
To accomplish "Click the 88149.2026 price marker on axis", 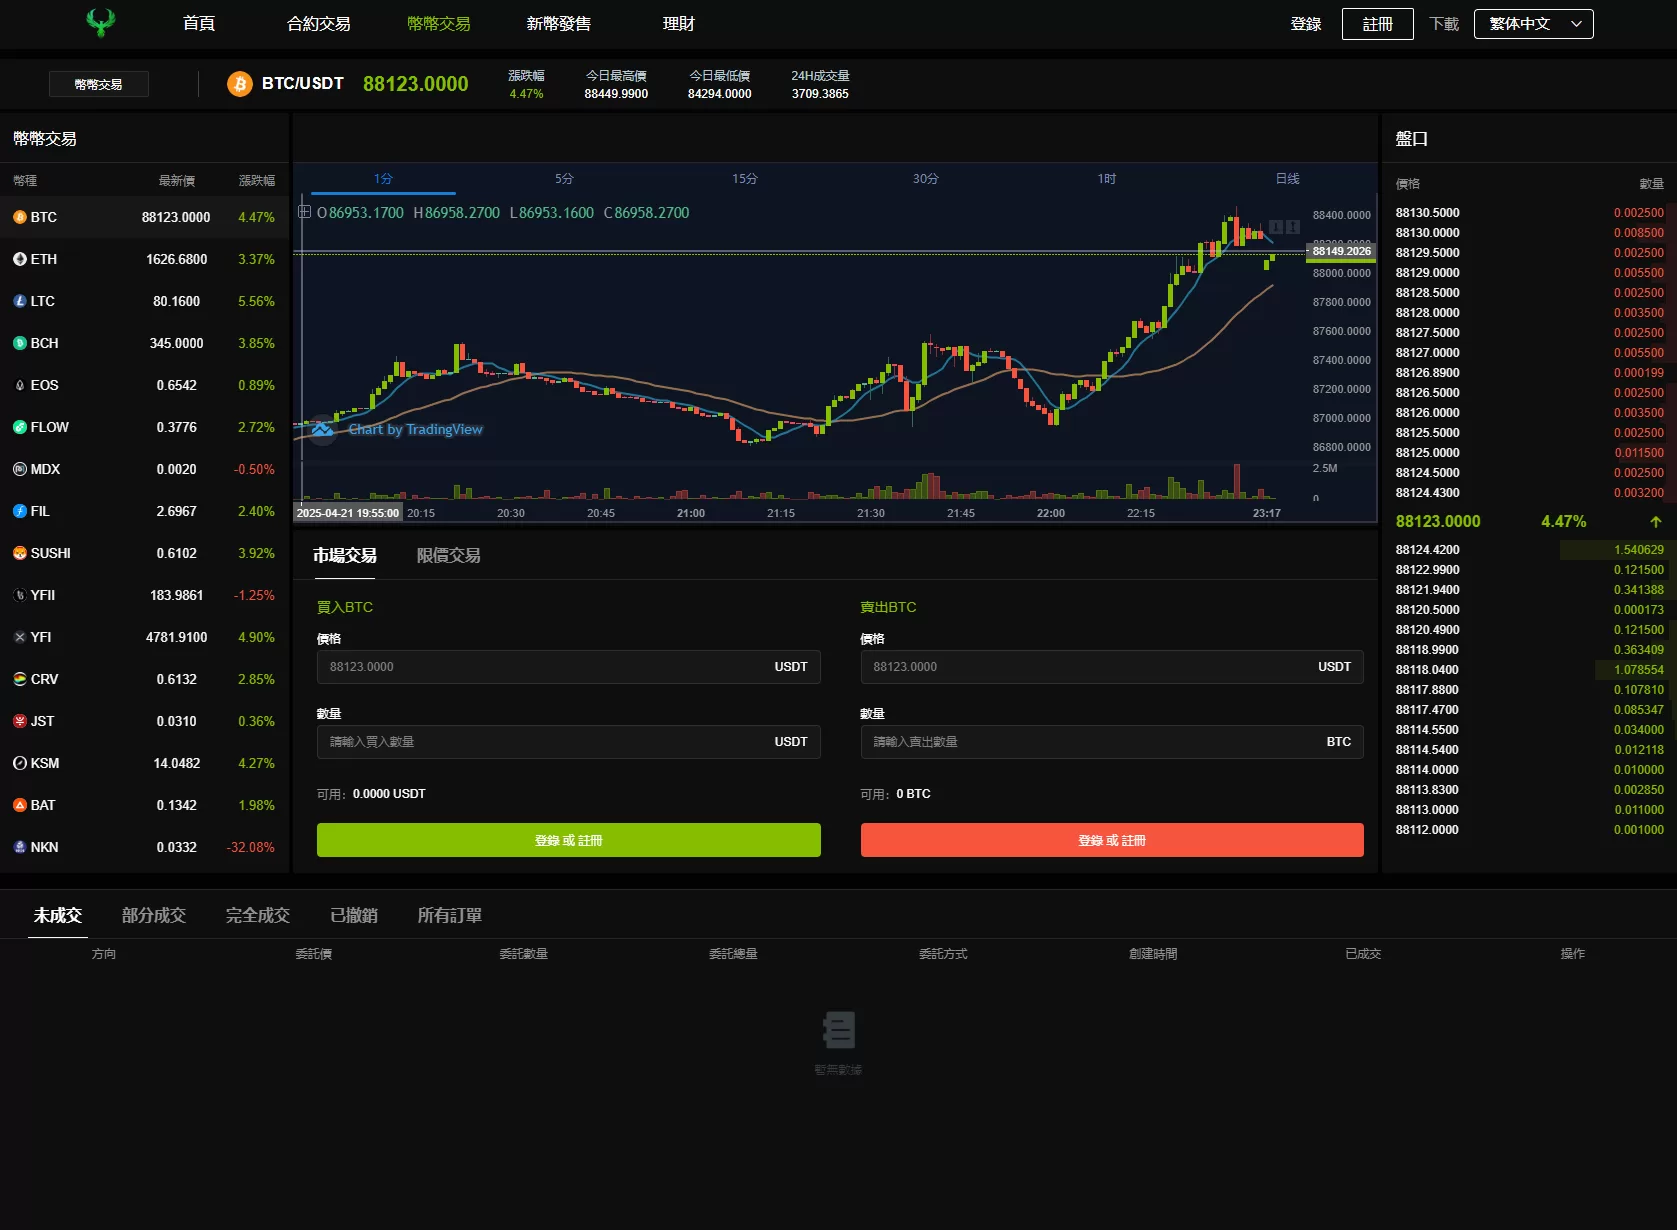I will click(x=1341, y=251).
